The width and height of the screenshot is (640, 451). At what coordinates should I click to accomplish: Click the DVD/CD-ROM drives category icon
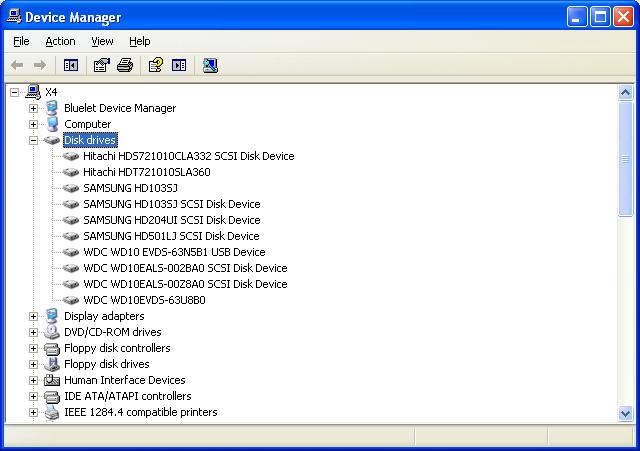pyautogui.click(x=52, y=332)
